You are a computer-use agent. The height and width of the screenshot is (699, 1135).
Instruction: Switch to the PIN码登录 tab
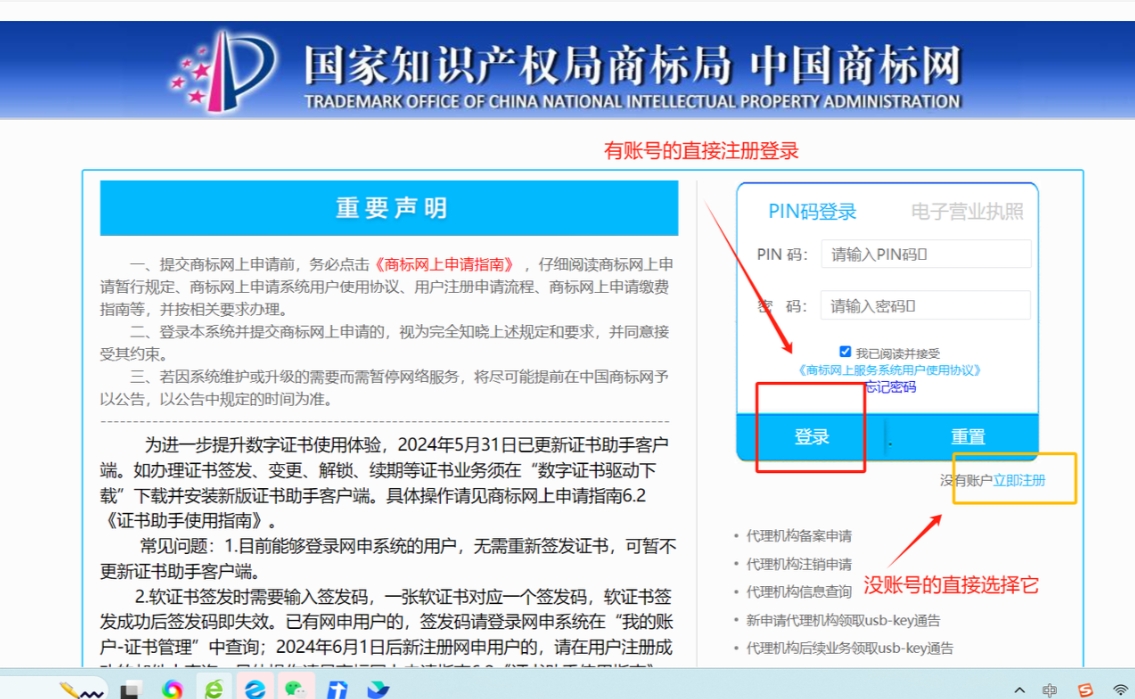click(812, 211)
